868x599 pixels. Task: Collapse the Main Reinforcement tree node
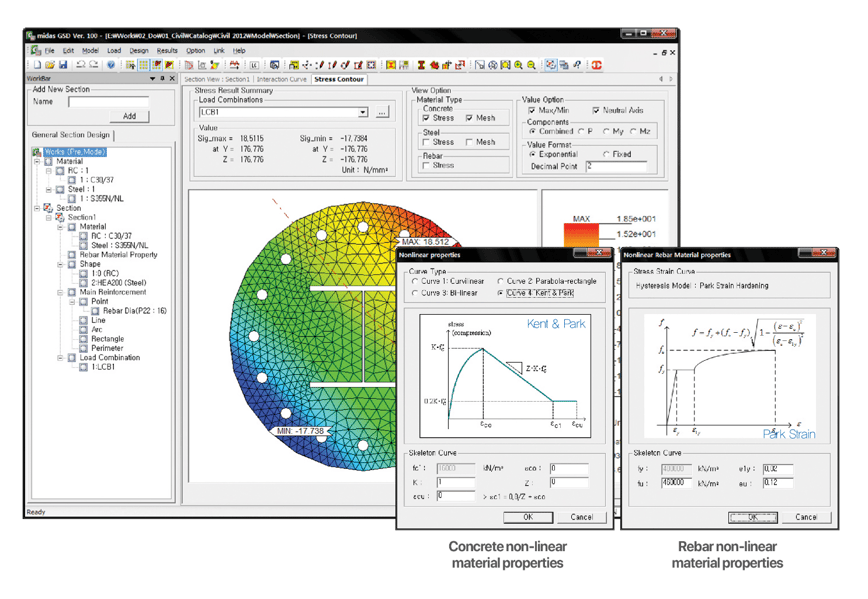pyautogui.click(x=61, y=292)
